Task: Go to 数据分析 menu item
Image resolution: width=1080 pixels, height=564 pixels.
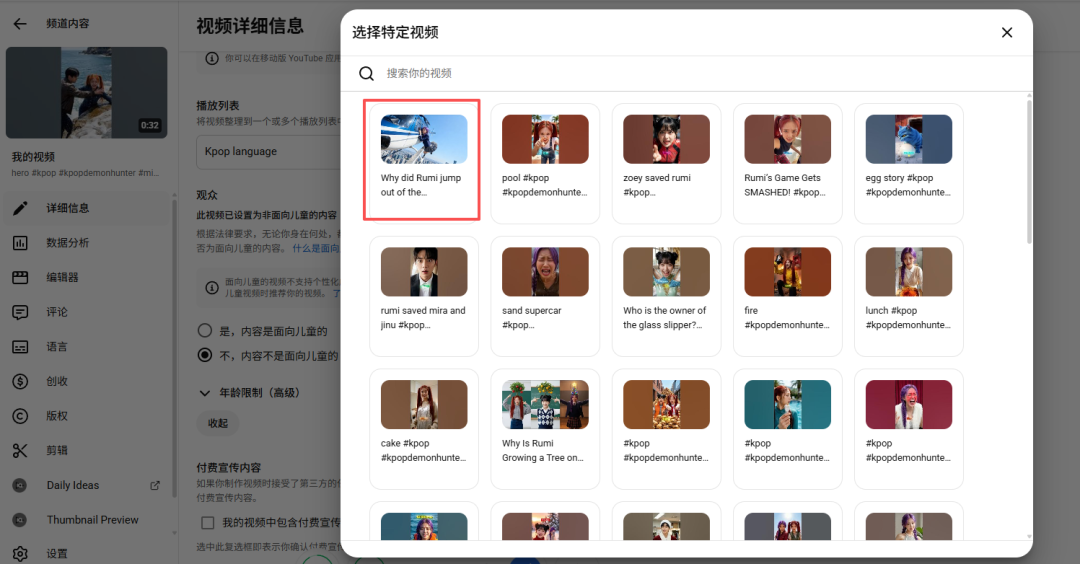Action: (86, 242)
